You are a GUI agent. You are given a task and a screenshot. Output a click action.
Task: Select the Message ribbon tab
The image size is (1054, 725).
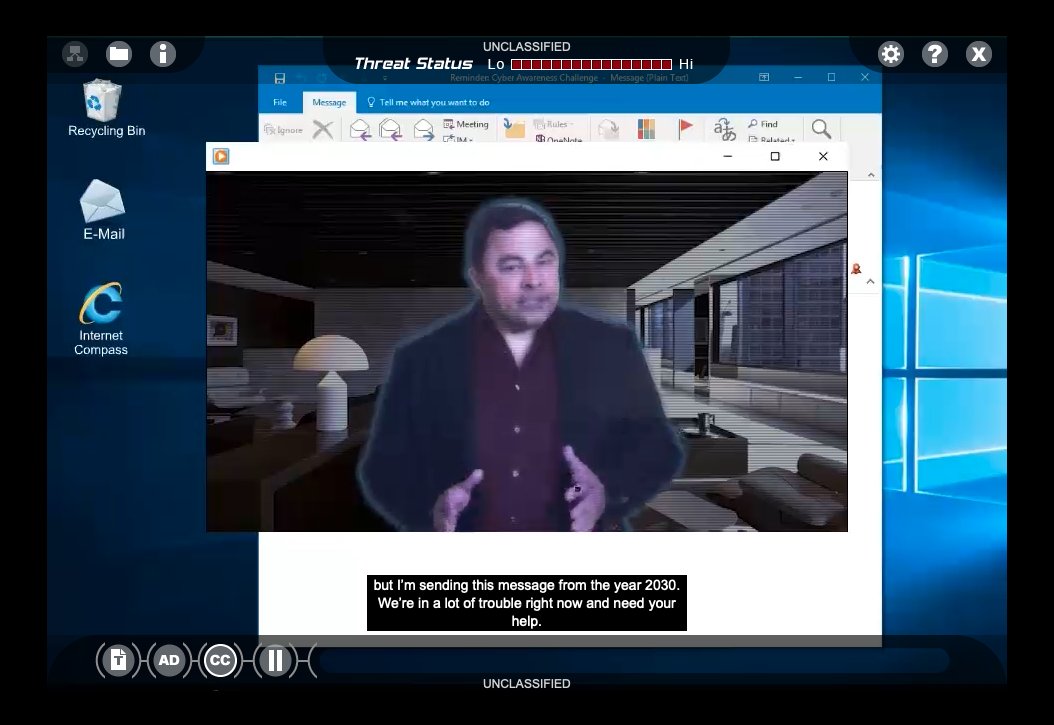point(329,102)
